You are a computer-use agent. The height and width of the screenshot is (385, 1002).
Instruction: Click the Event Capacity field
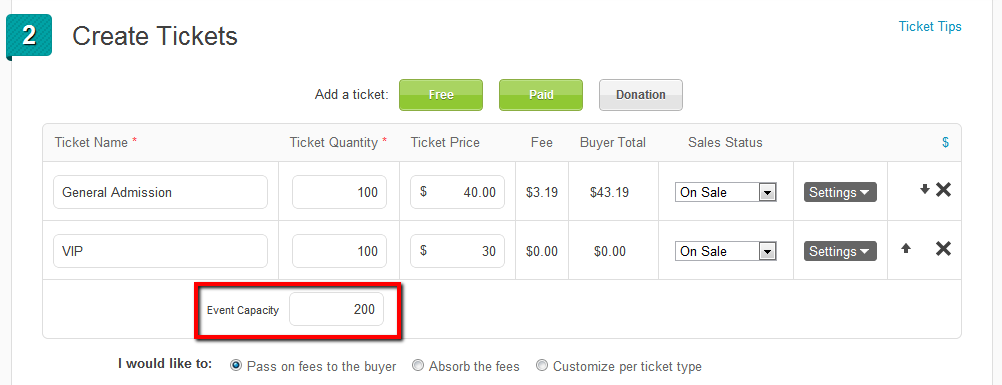tap(336, 310)
